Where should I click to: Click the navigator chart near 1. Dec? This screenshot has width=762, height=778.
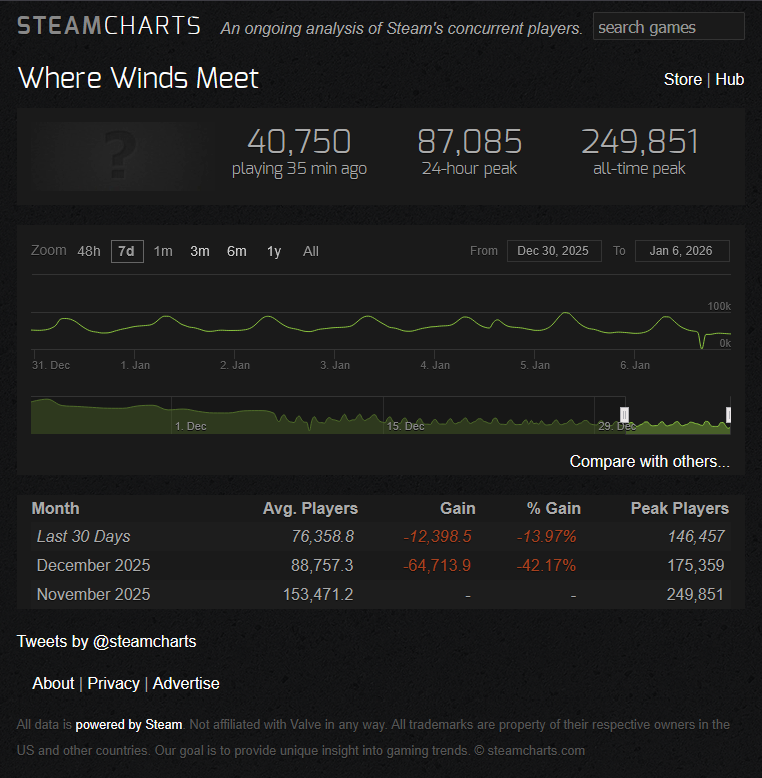pyautogui.click(x=190, y=426)
